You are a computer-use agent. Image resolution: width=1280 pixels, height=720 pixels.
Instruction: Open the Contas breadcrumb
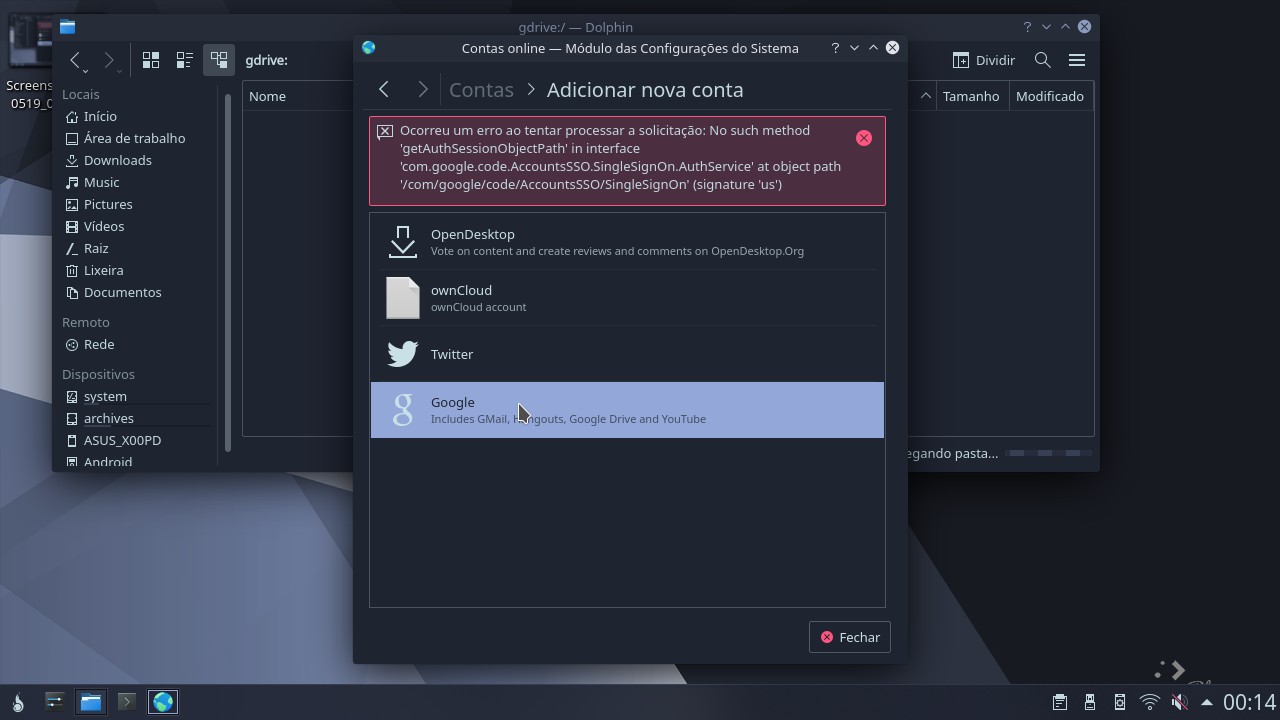(481, 90)
